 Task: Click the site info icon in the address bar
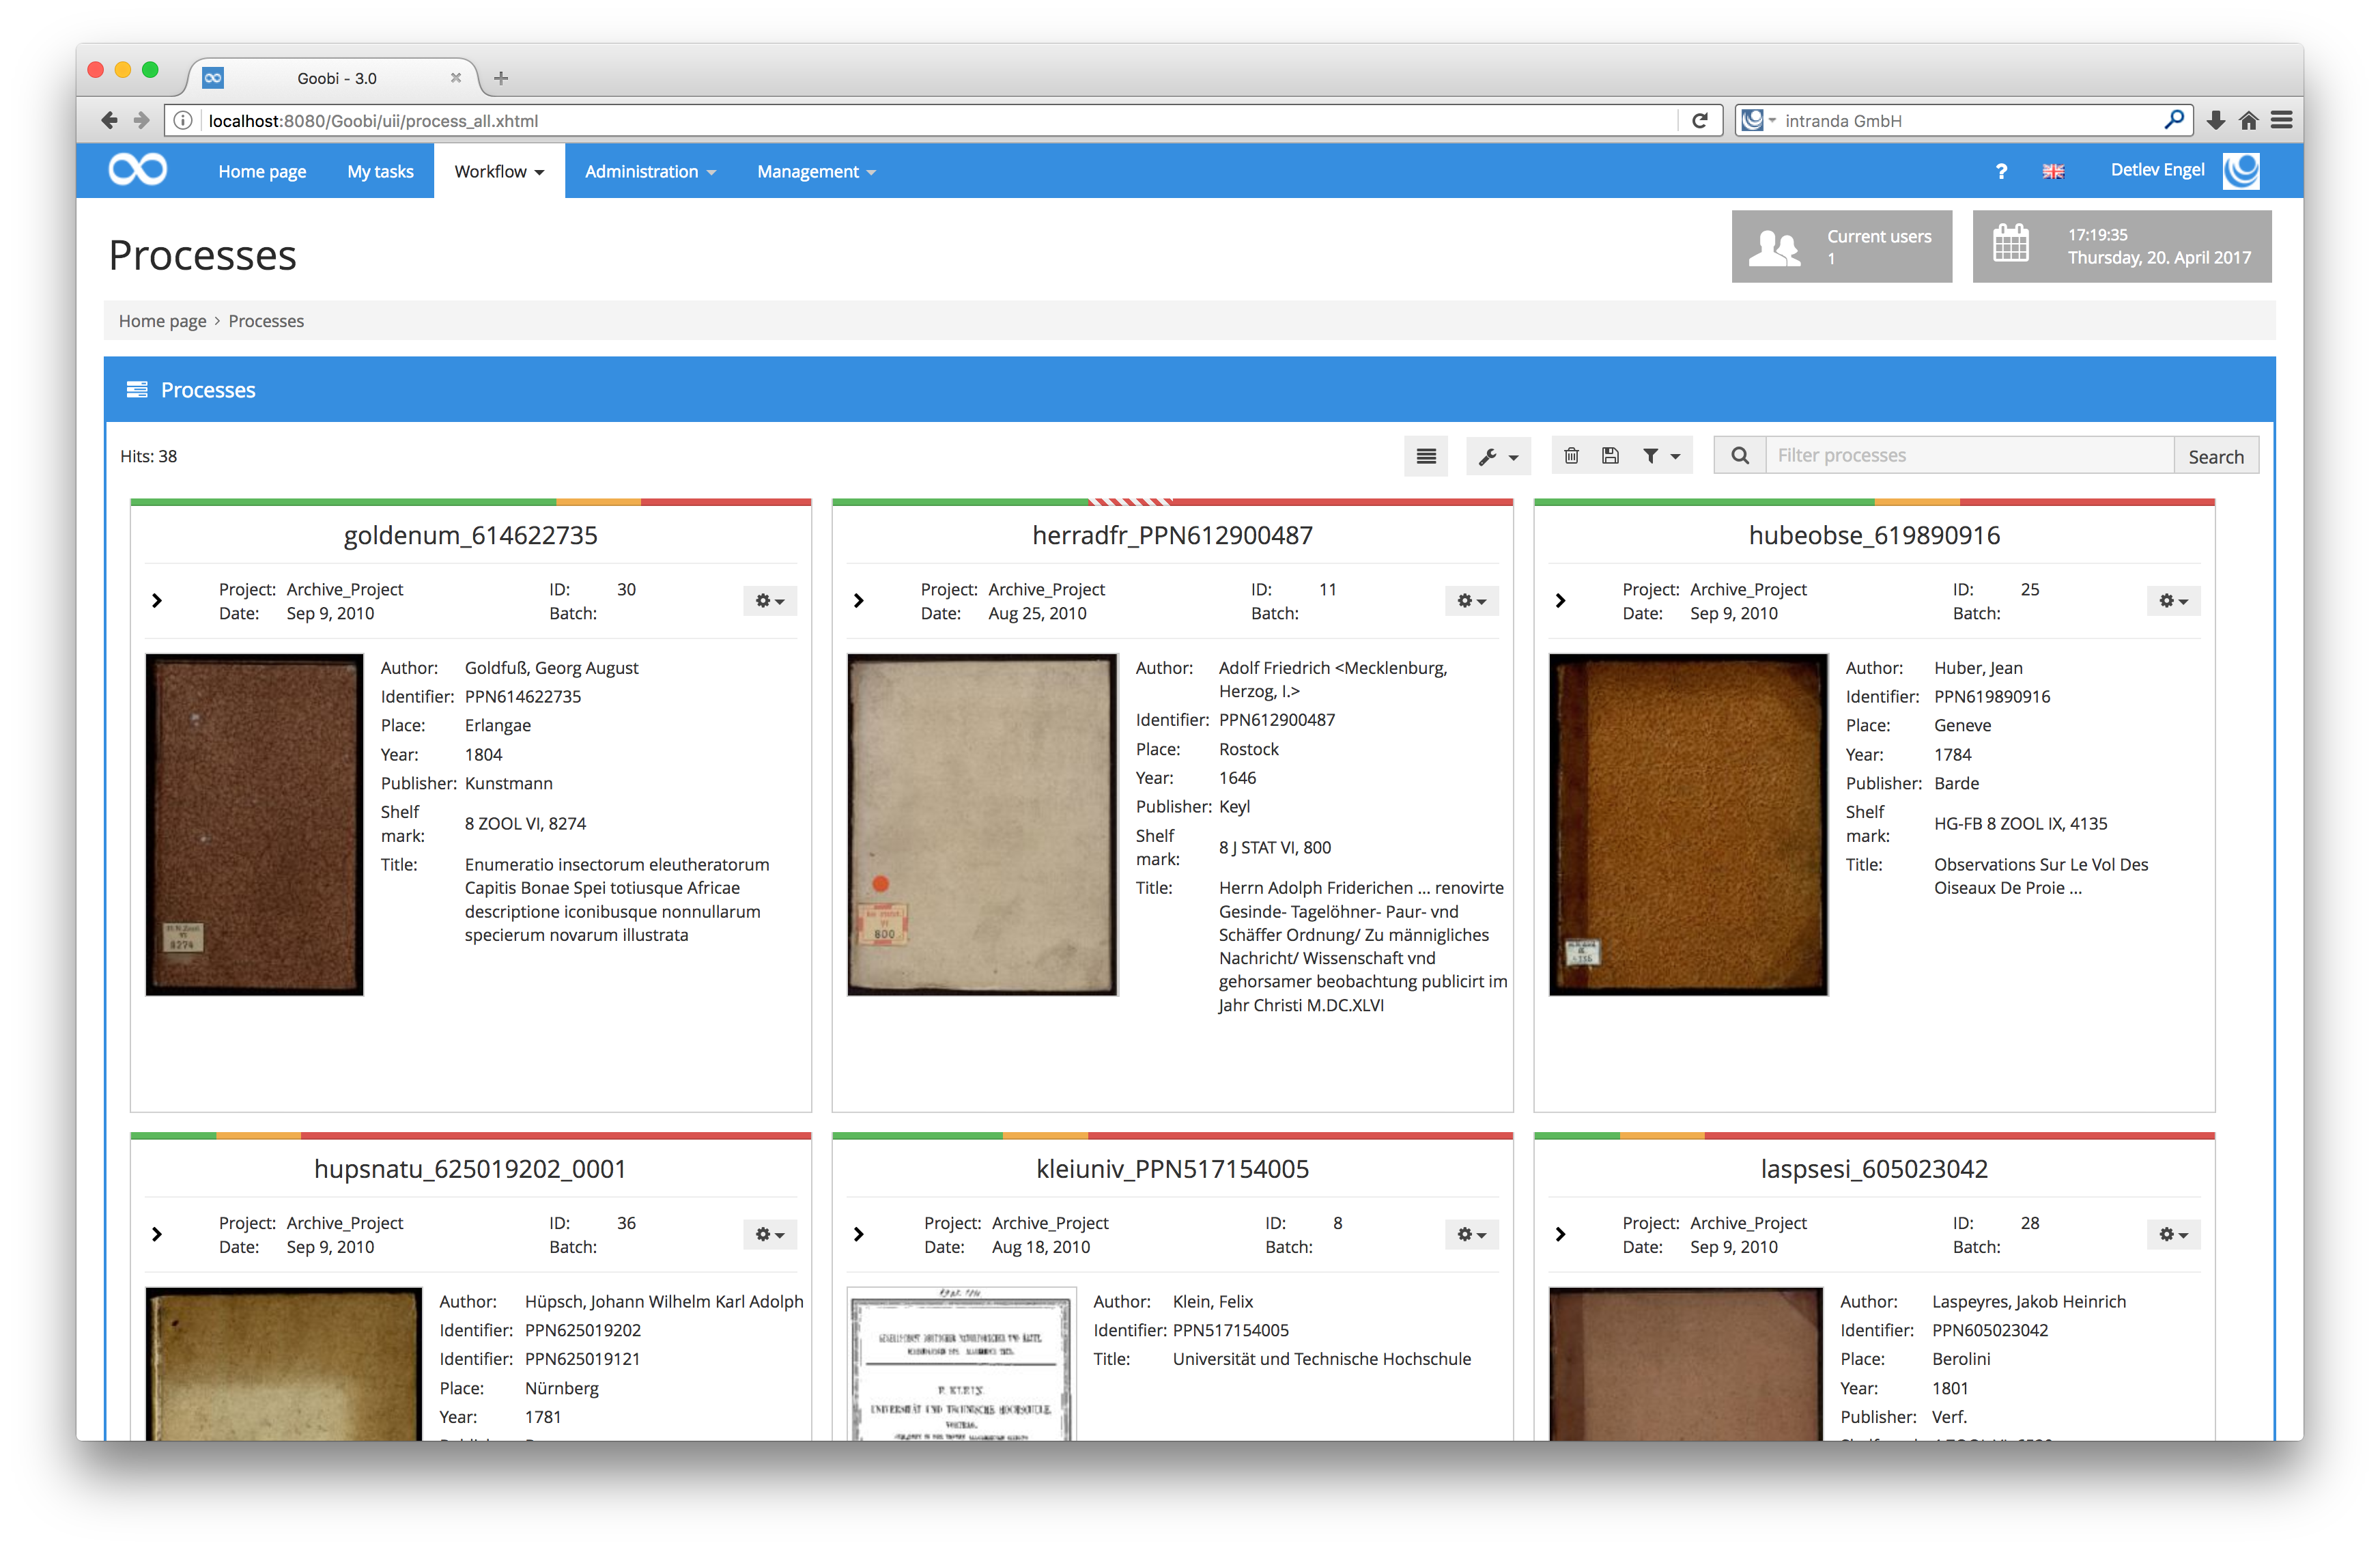[x=183, y=121]
